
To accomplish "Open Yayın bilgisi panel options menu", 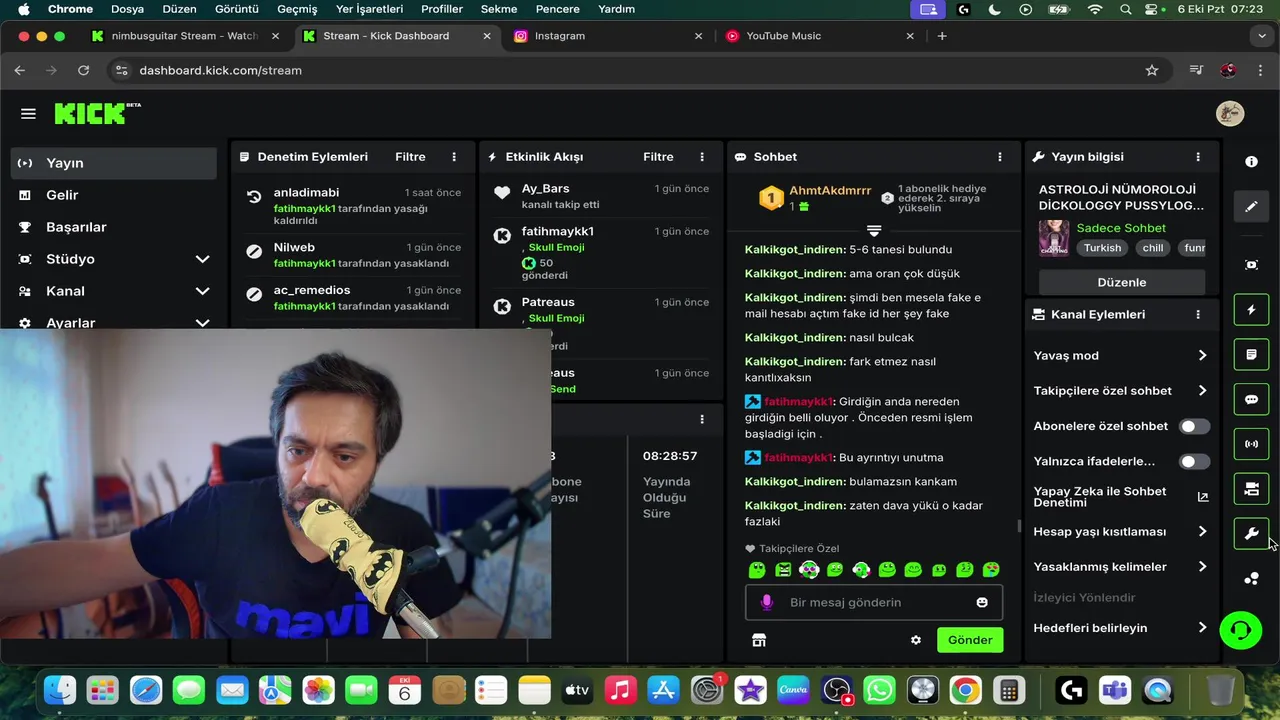I will (1198, 157).
